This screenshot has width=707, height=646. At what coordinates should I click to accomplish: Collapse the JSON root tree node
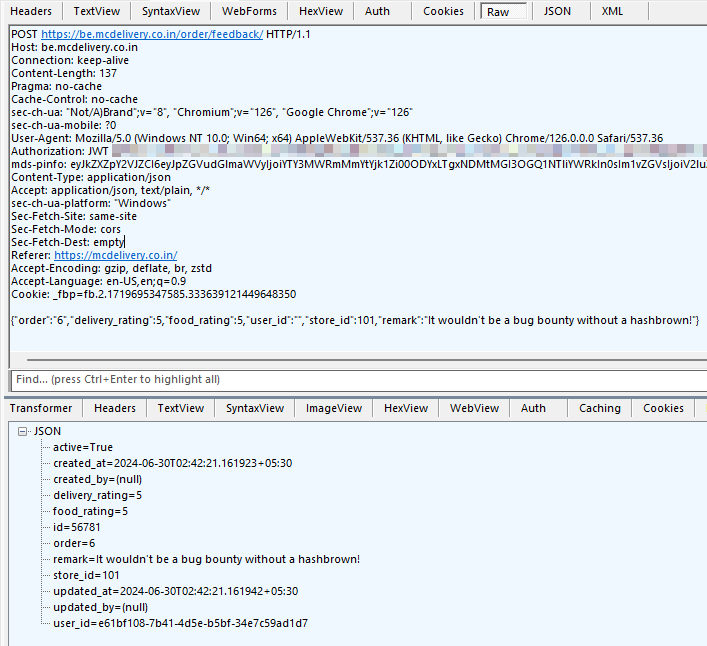(23, 431)
